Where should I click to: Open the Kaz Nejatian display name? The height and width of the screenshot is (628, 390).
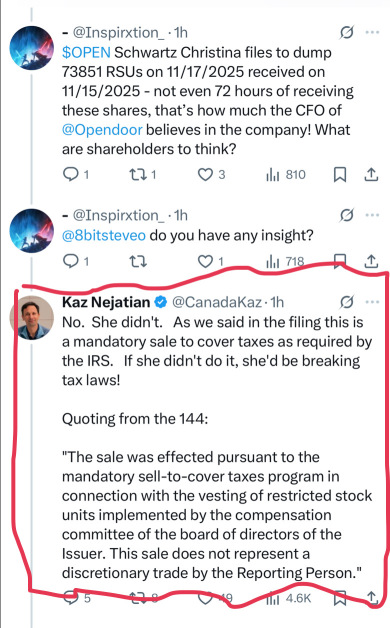pyautogui.click(x=106, y=302)
